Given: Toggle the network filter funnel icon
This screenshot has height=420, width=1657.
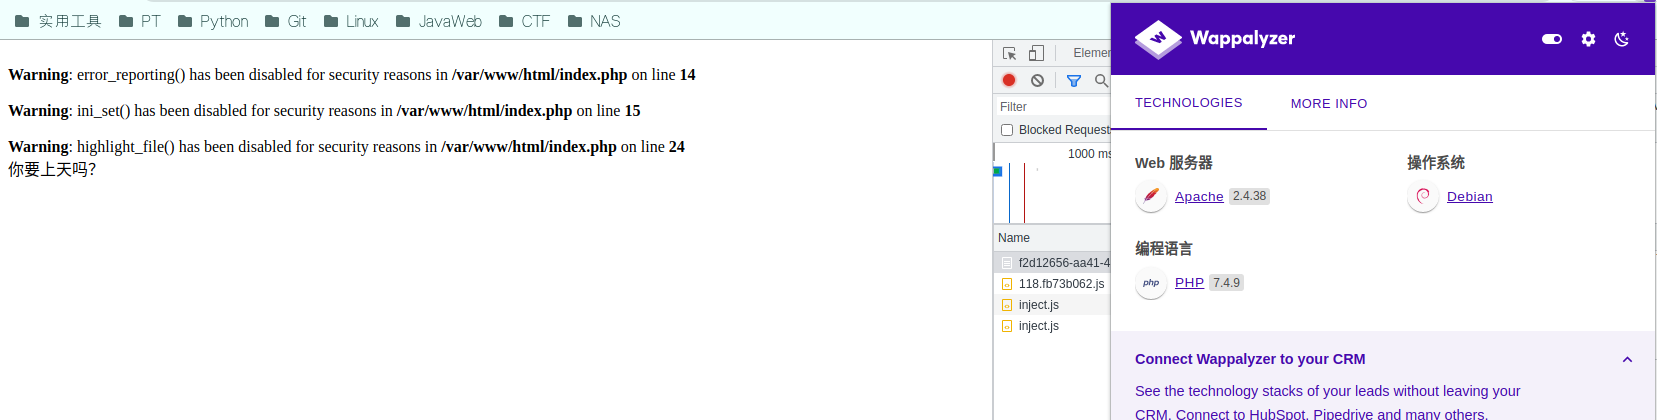Looking at the screenshot, I should tap(1074, 80).
